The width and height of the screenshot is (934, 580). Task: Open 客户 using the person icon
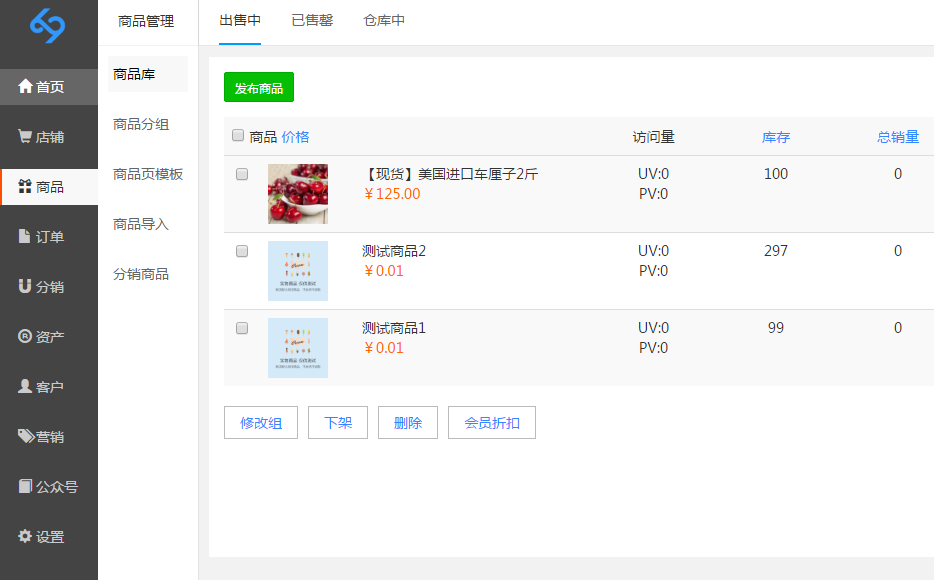[25, 387]
